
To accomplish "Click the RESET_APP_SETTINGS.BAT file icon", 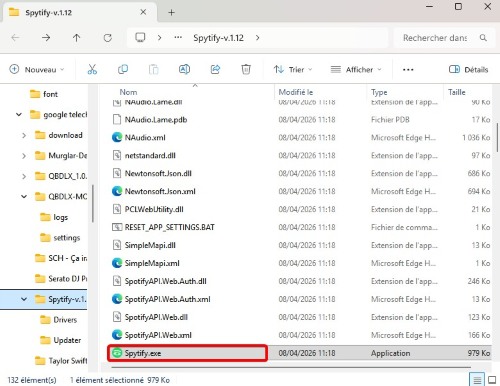I will 117,227.
